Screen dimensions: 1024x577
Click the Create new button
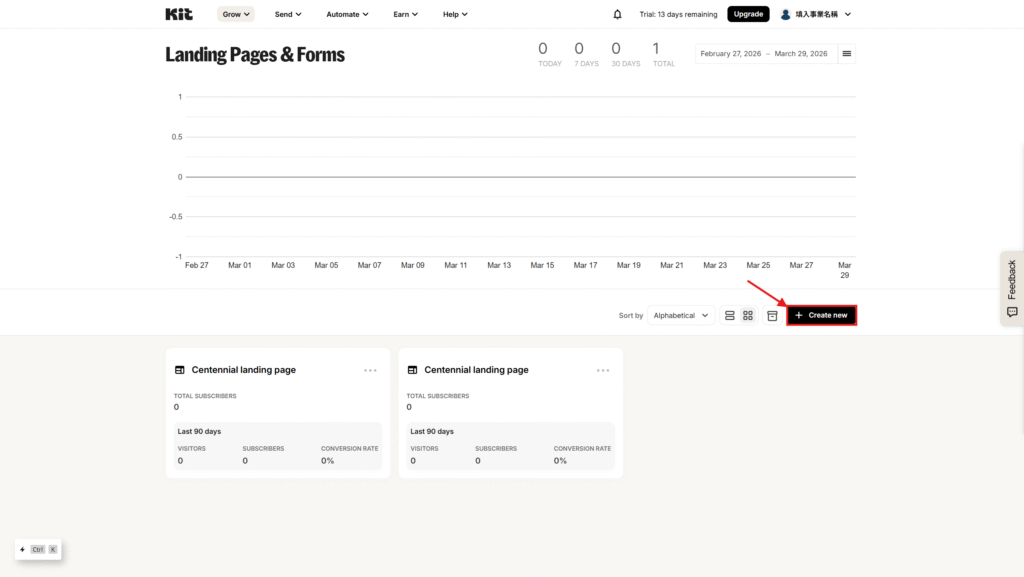click(821, 315)
